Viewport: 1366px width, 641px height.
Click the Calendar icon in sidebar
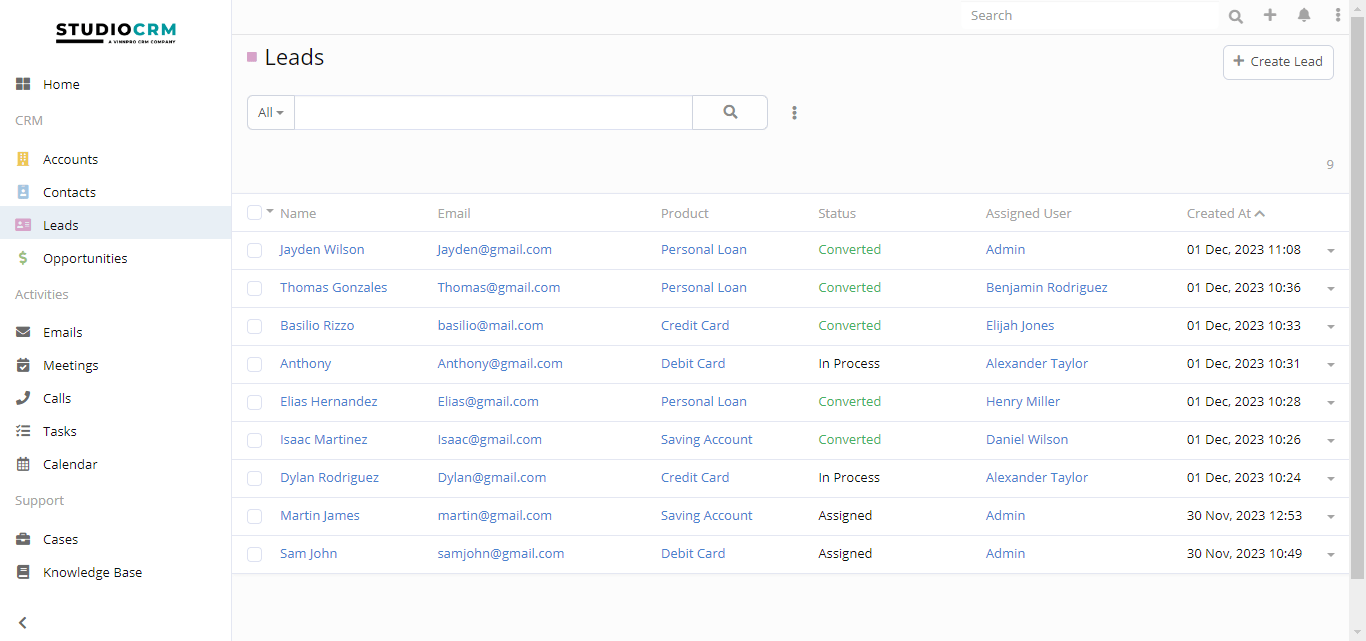[x=23, y=464]
